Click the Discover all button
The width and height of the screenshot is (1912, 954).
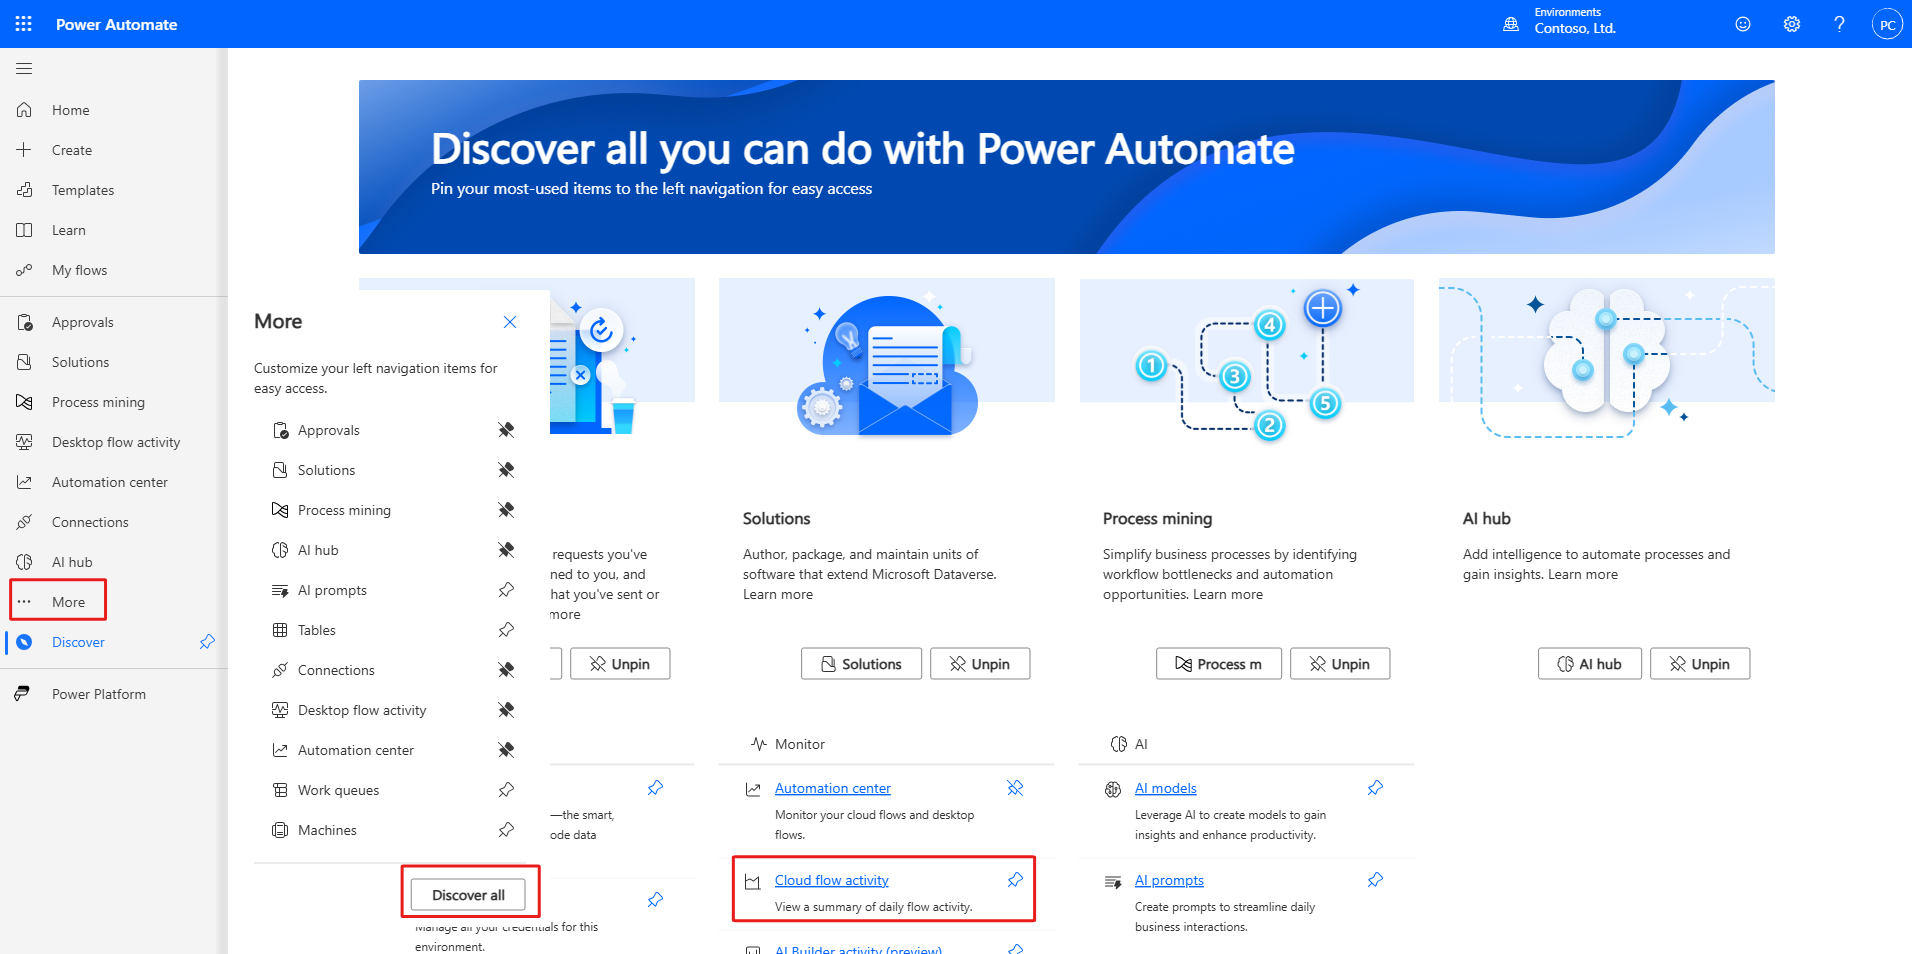[x=468, y=895]
